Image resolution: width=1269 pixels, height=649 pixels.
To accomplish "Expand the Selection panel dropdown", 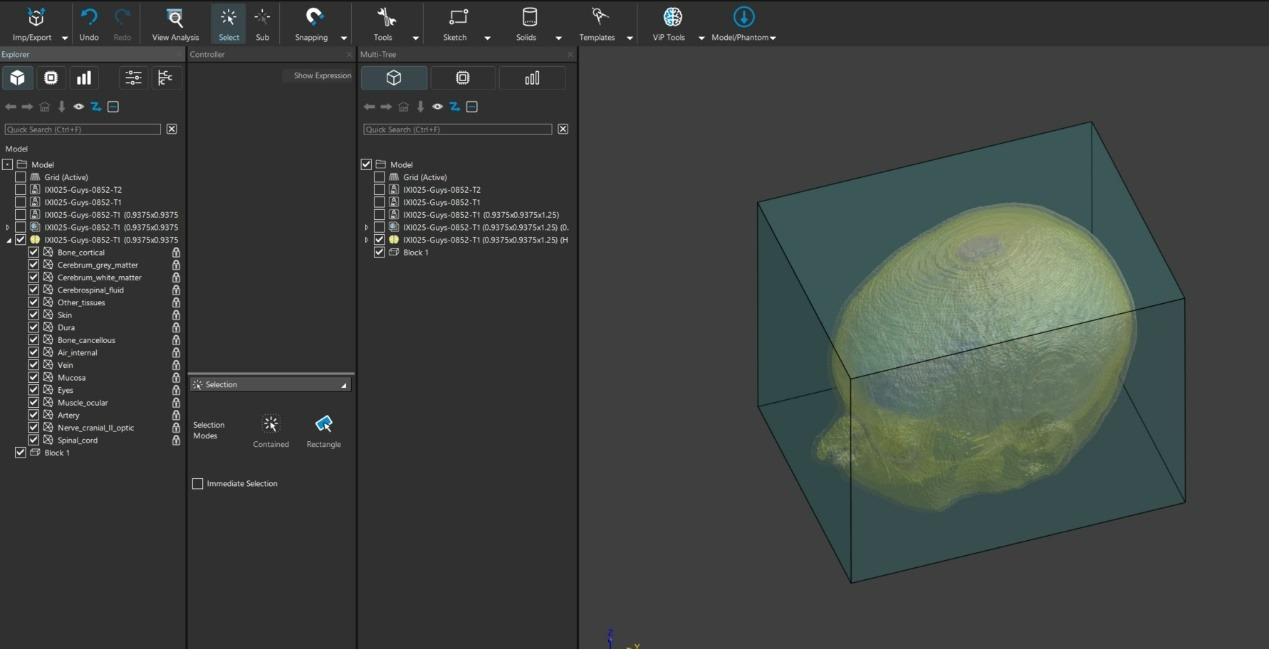I will point(343,385).
